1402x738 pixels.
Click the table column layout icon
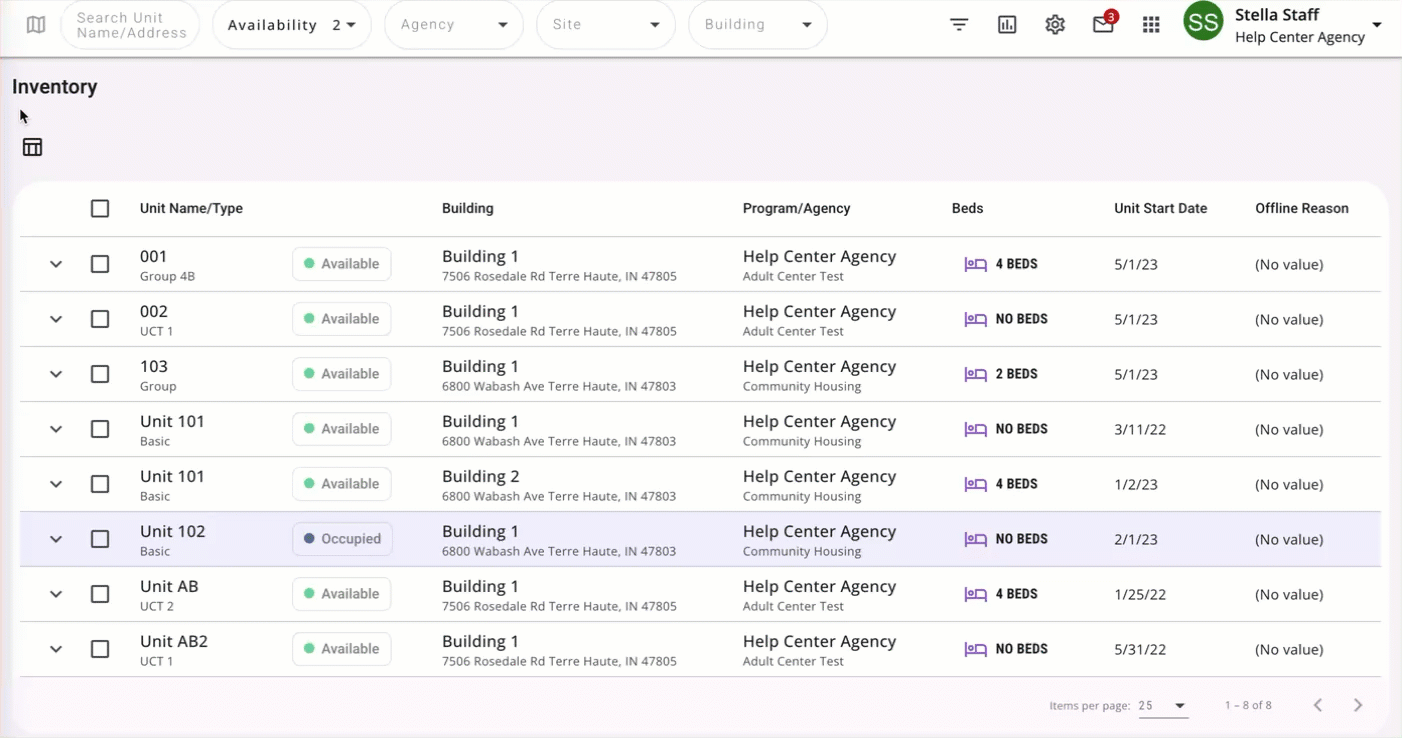coord(33,147)
